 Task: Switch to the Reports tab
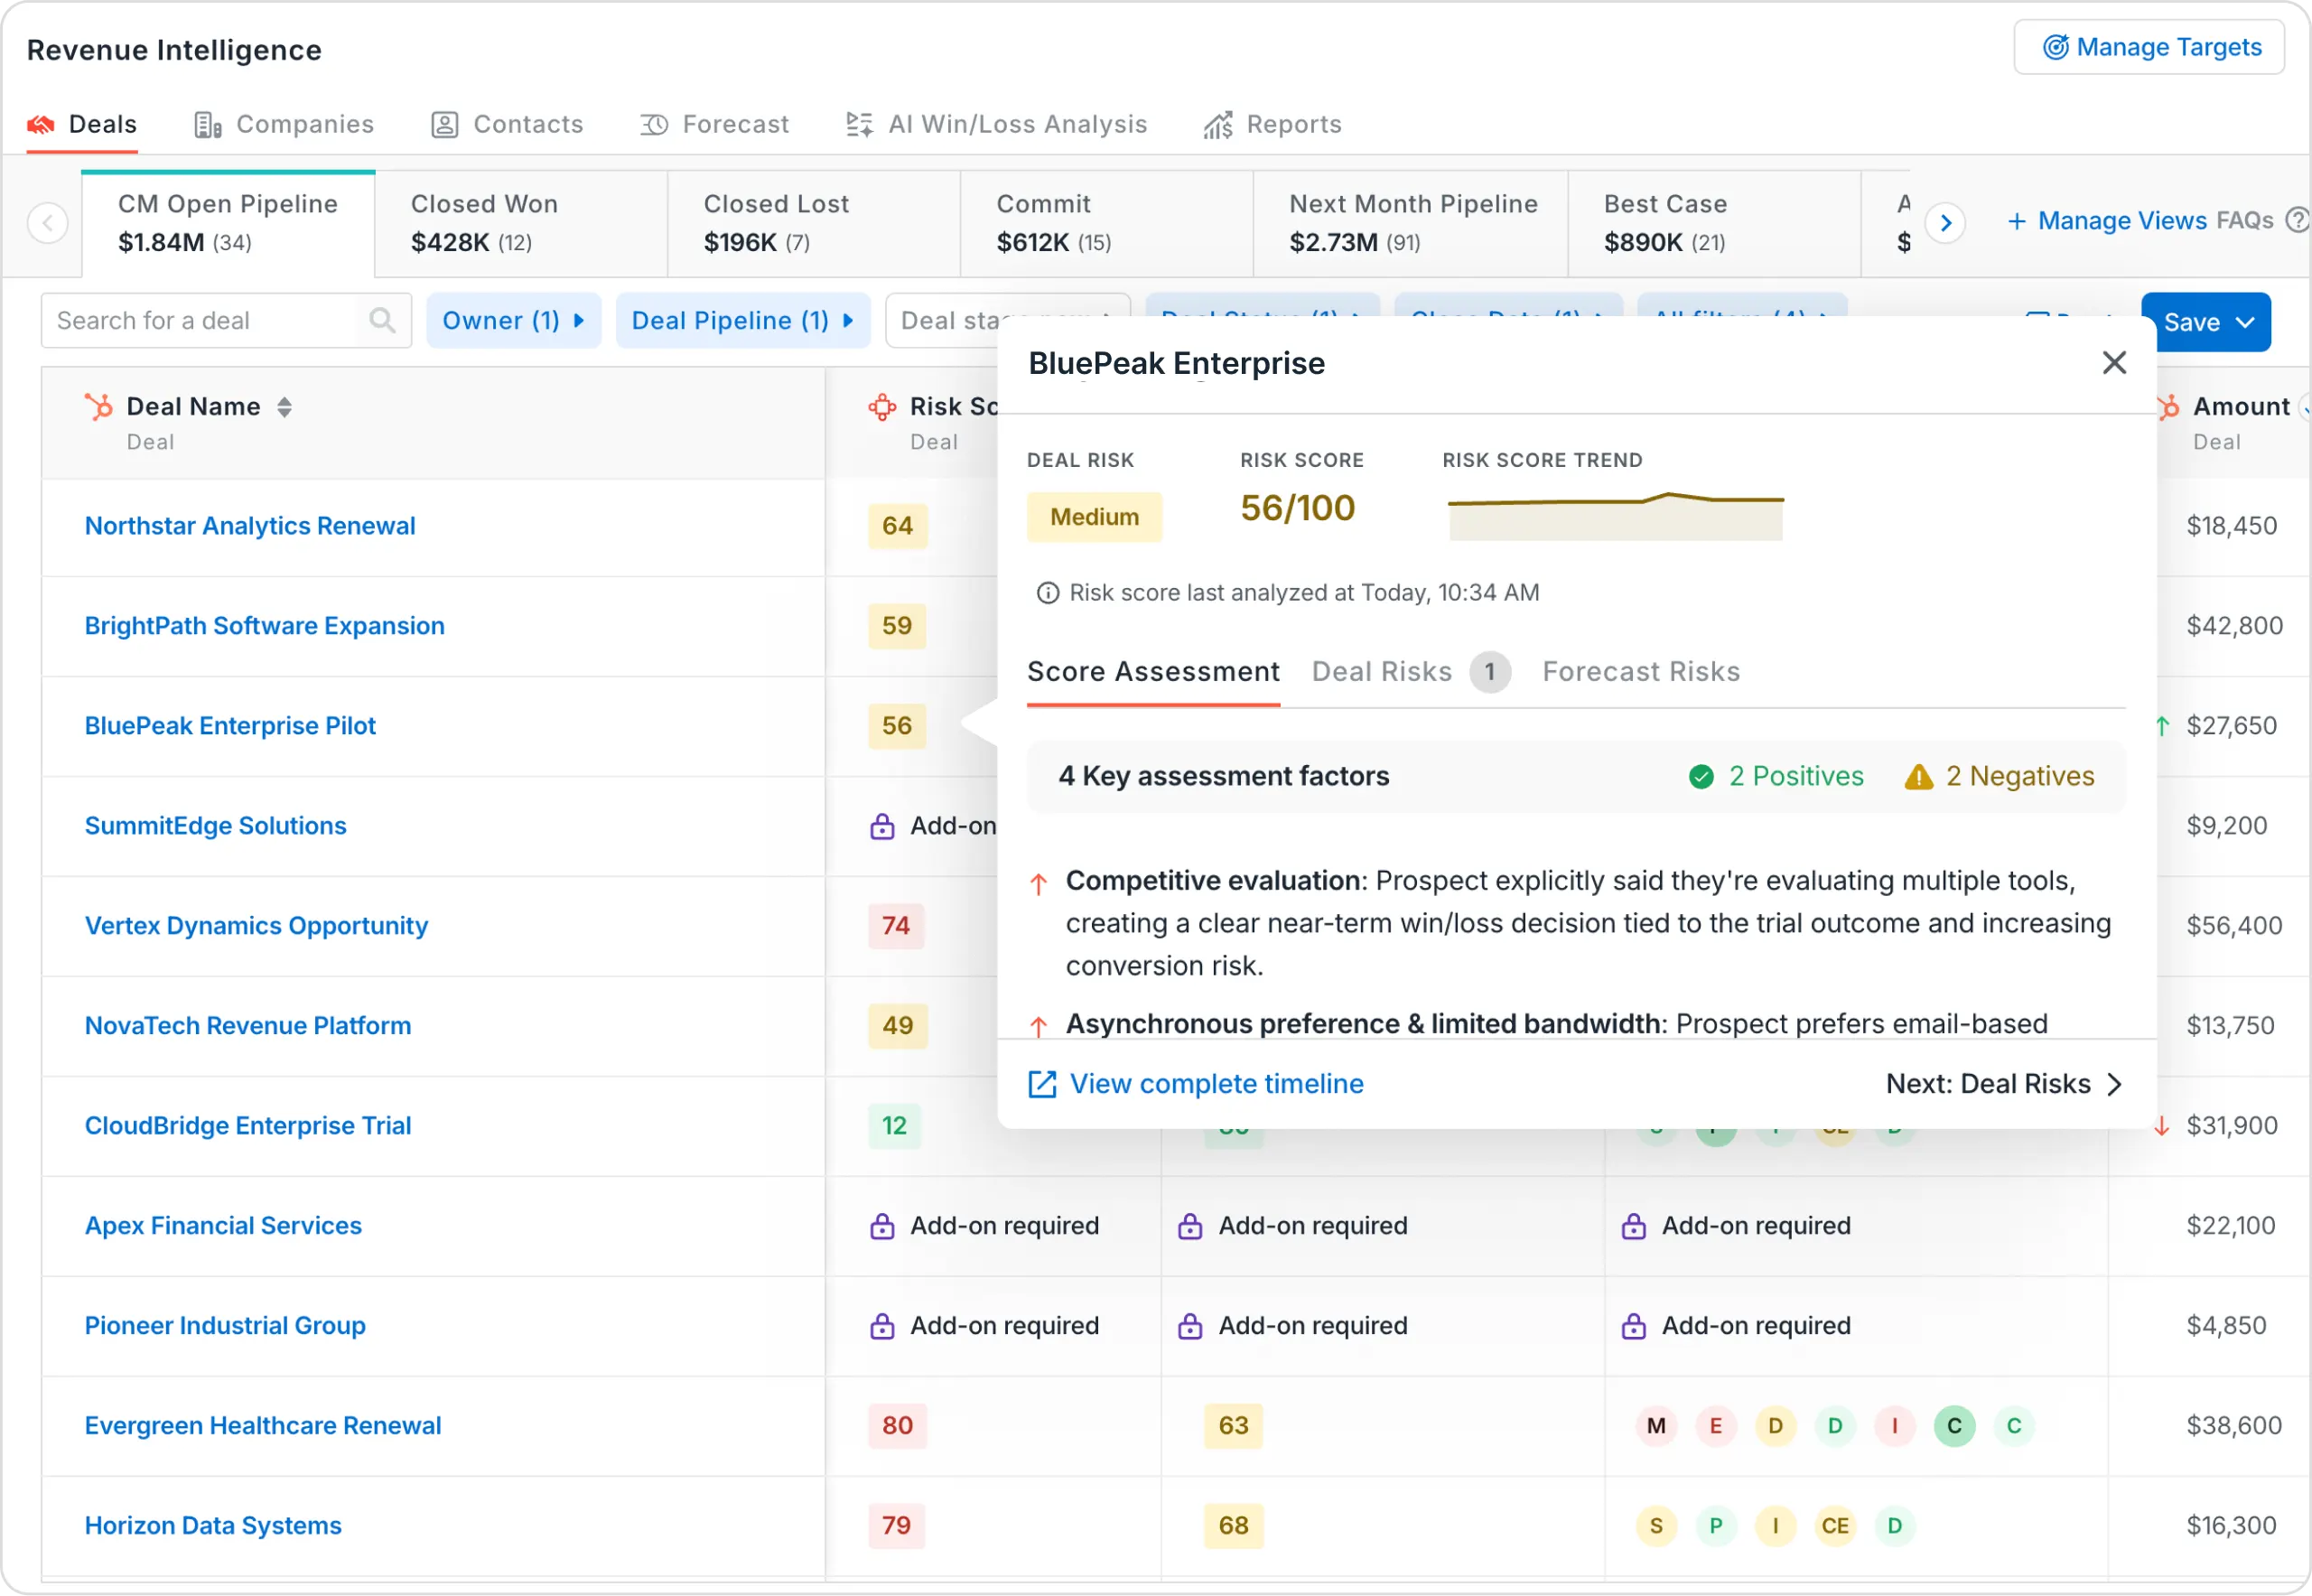pos(1272,124)
